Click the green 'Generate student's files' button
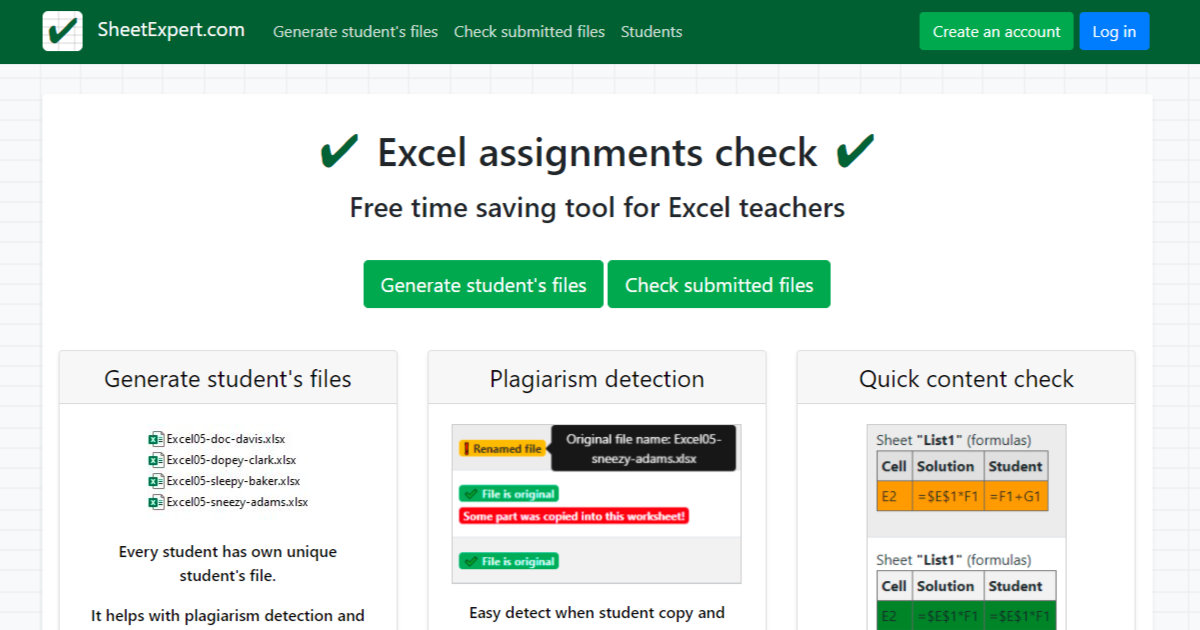 coord(483,284)
